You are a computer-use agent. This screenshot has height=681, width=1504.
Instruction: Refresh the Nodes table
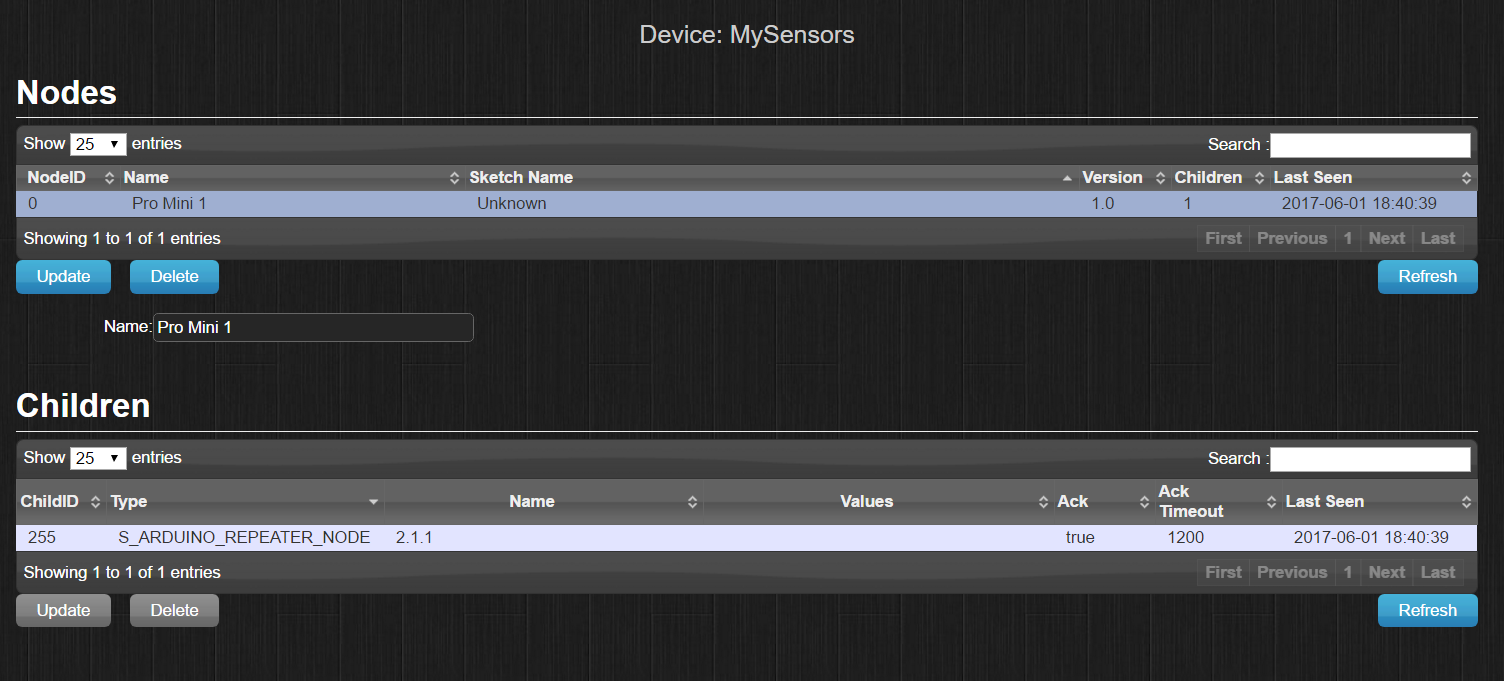(x=1427, y=277)
